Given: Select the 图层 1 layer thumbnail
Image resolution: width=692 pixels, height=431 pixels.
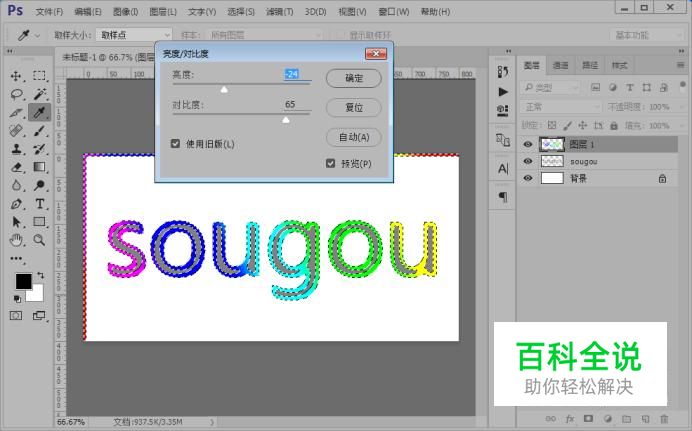Looking at the screenshot, I should 552,144.
